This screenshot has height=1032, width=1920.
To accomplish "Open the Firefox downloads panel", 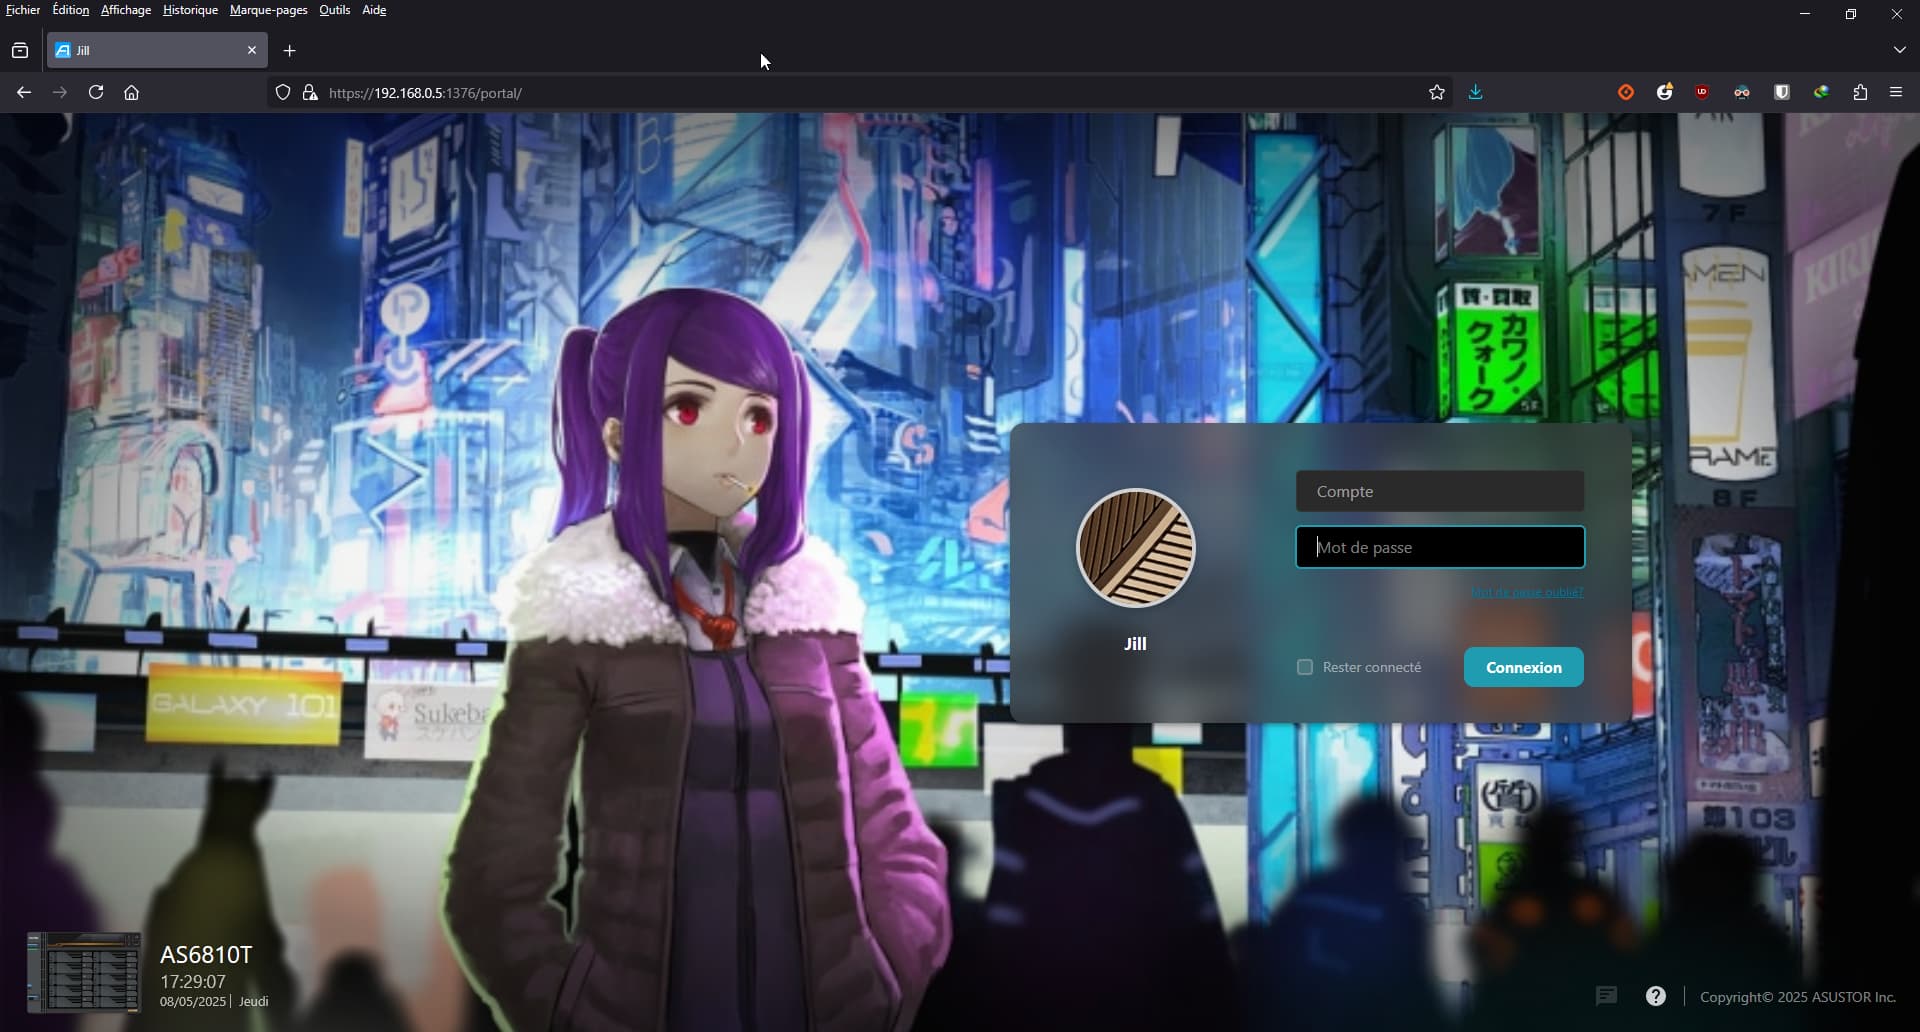I will click(1475, 93).
